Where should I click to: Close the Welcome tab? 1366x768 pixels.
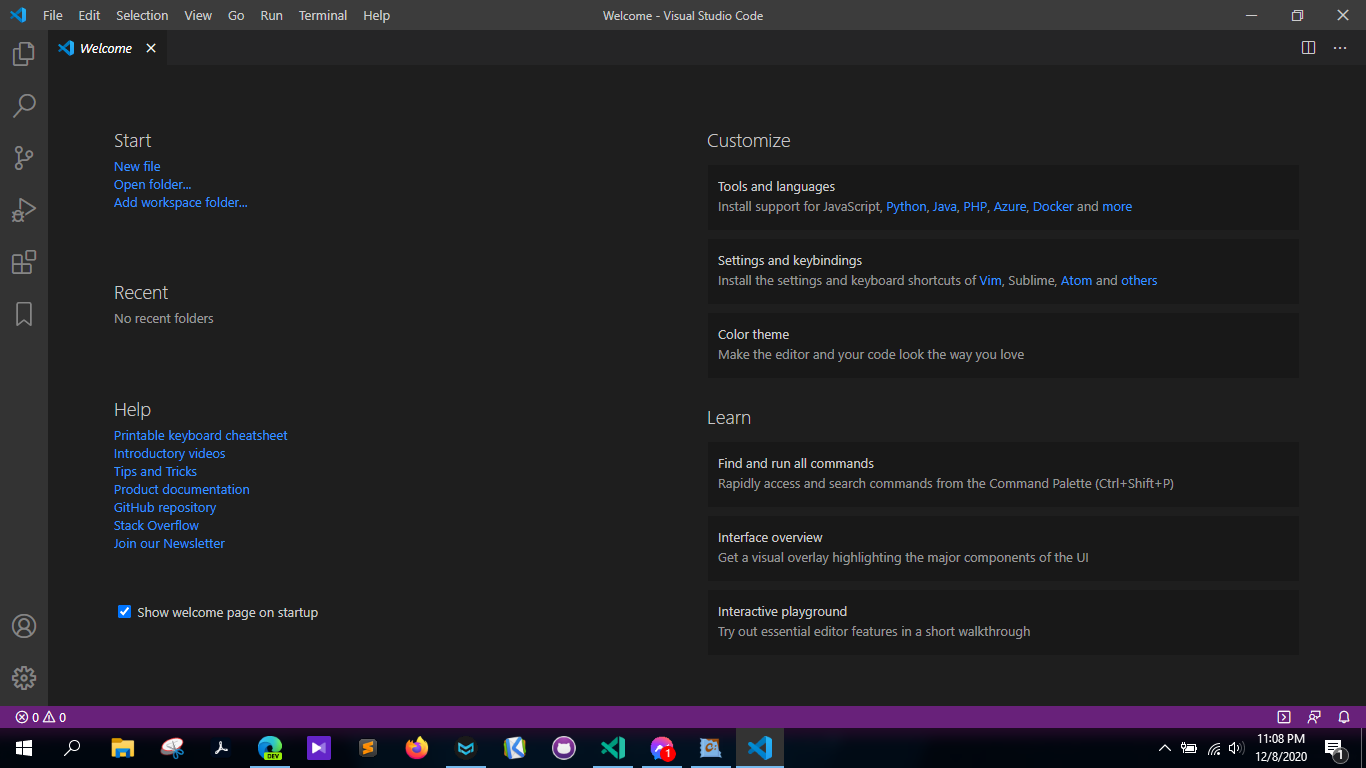click(151, 48)
